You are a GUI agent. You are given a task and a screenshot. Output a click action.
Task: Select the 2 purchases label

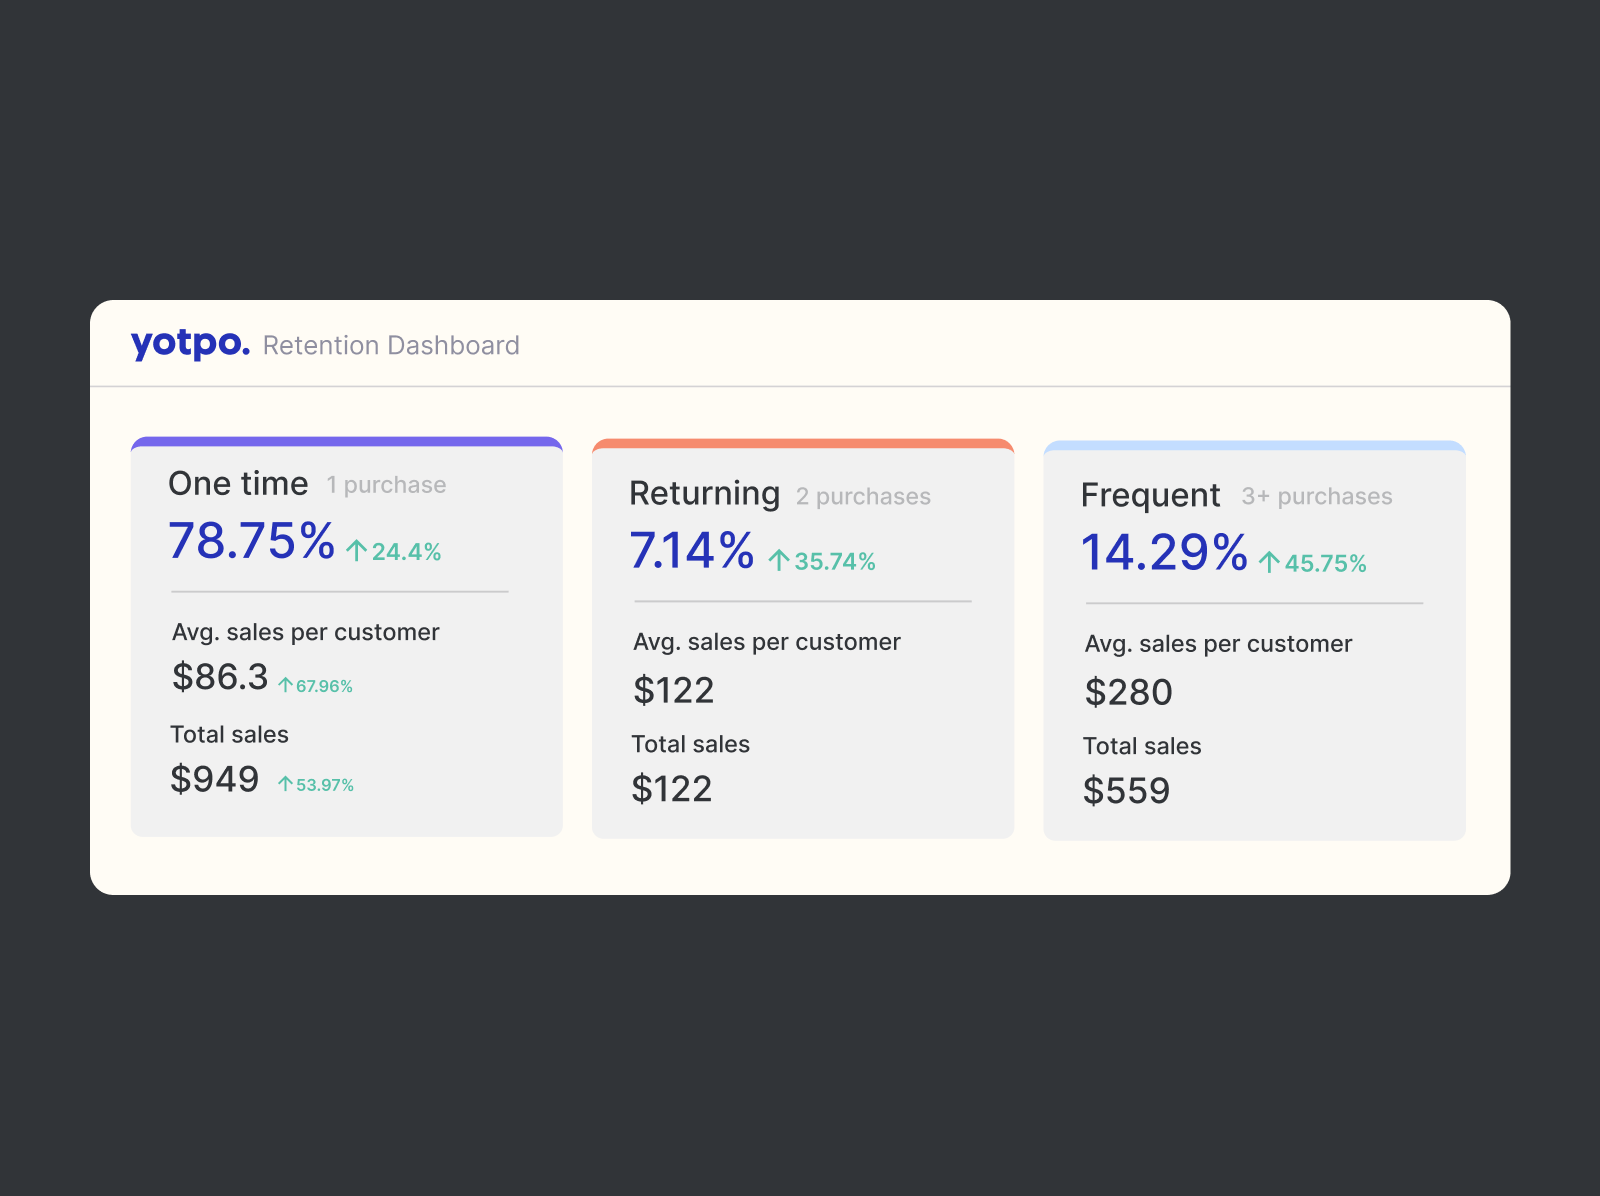863,496
